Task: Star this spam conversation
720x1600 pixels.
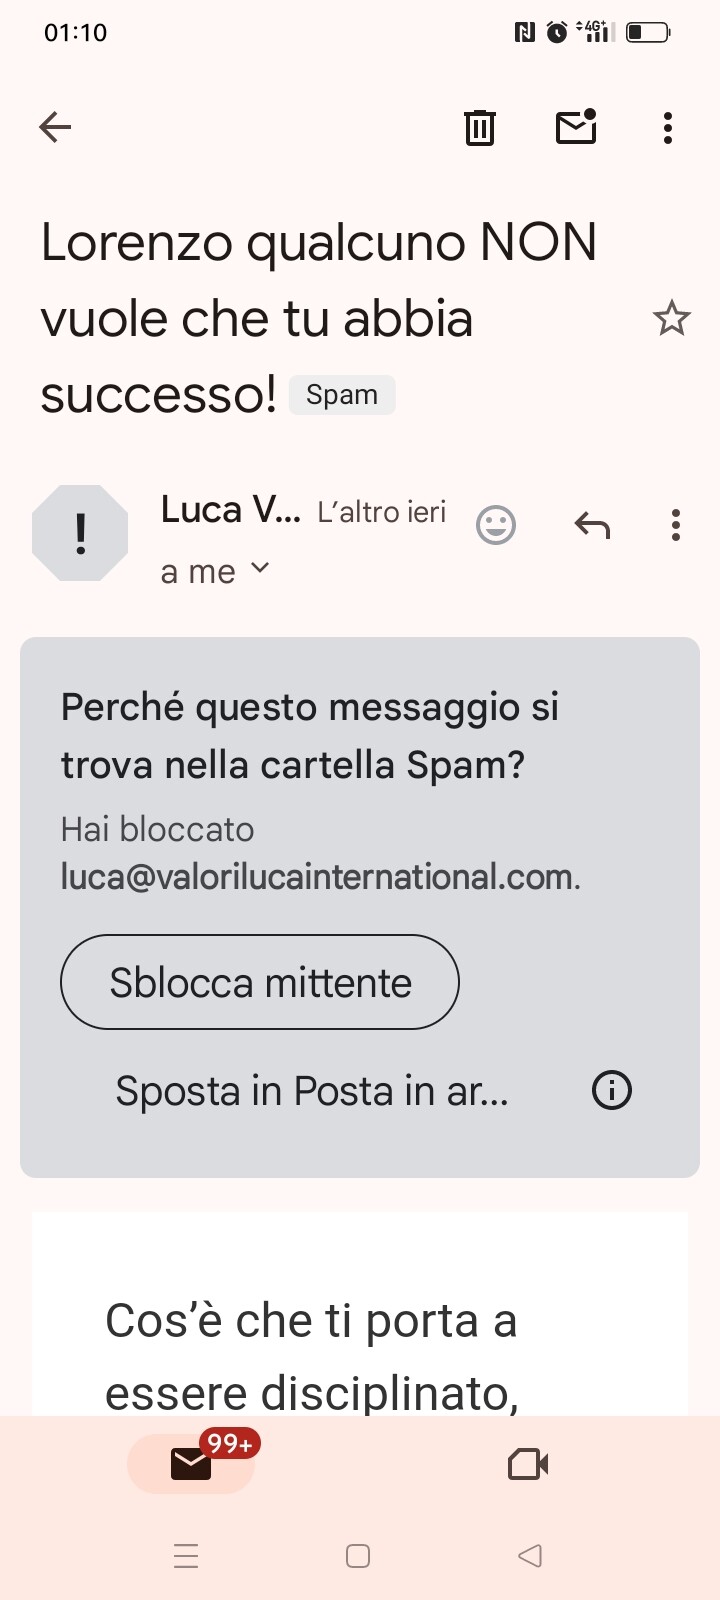Action: (x=671, y=319)
